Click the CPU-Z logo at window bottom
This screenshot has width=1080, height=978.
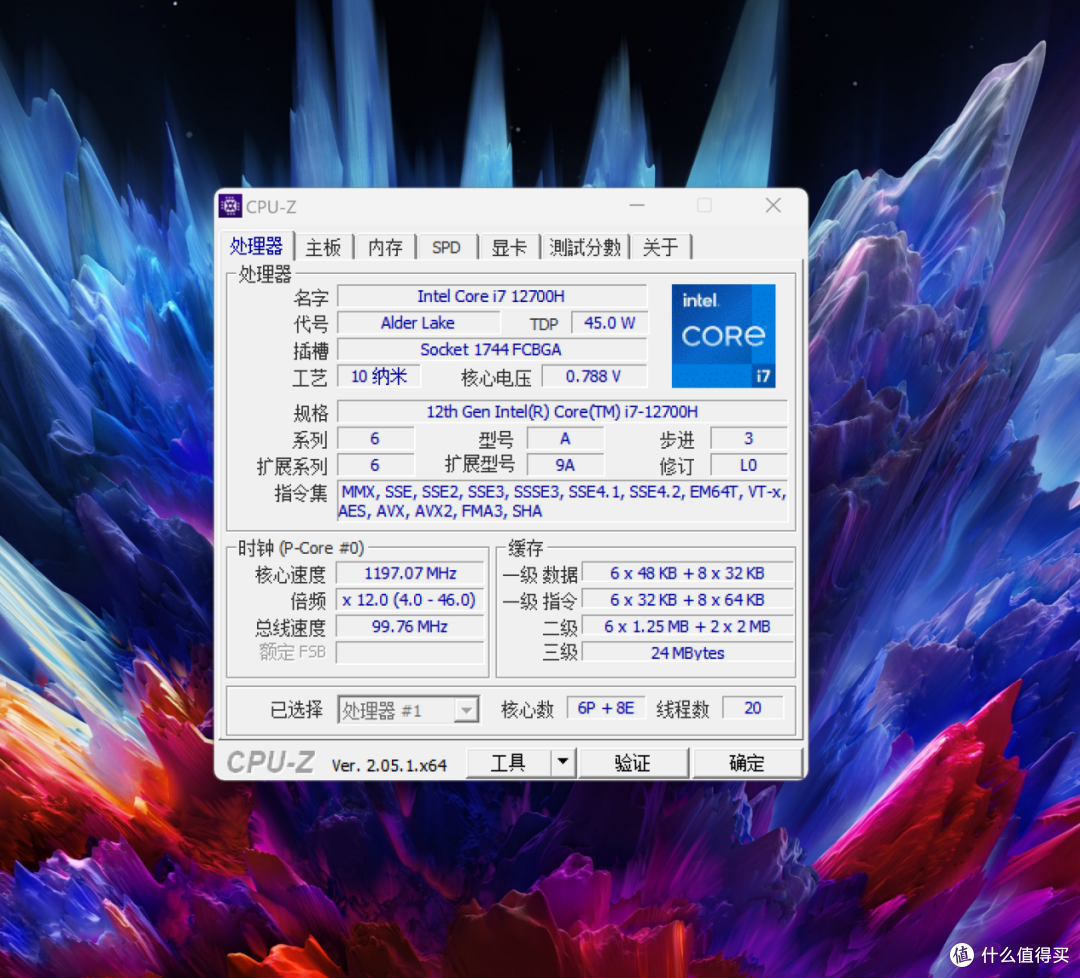(x=271, y=762)
